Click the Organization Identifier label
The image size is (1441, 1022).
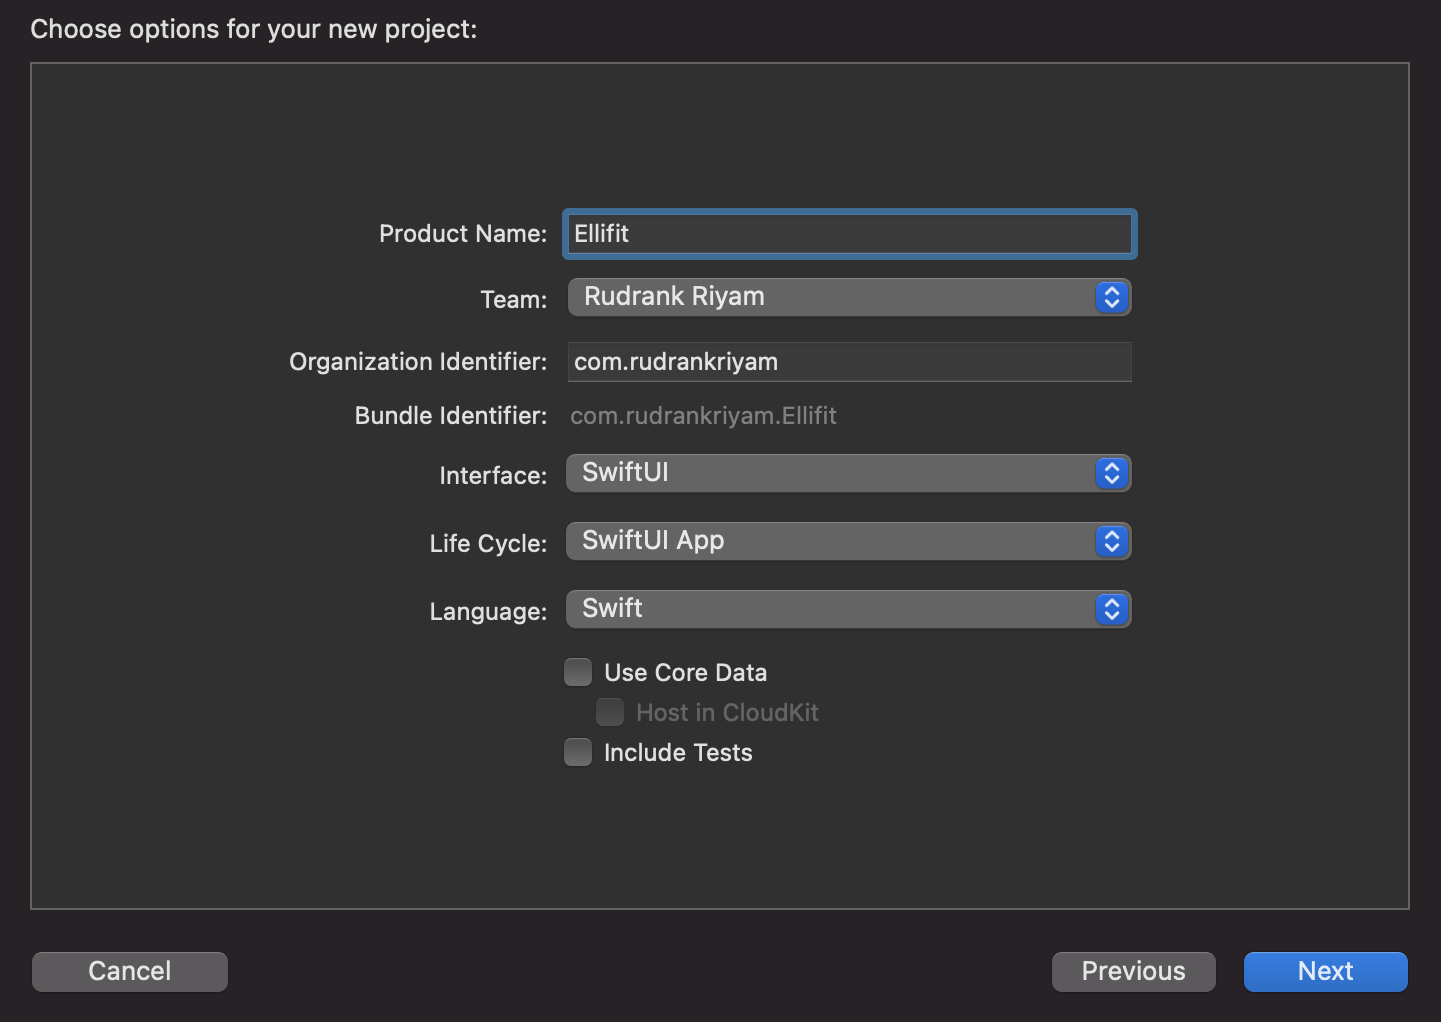(x=418, y=362)
